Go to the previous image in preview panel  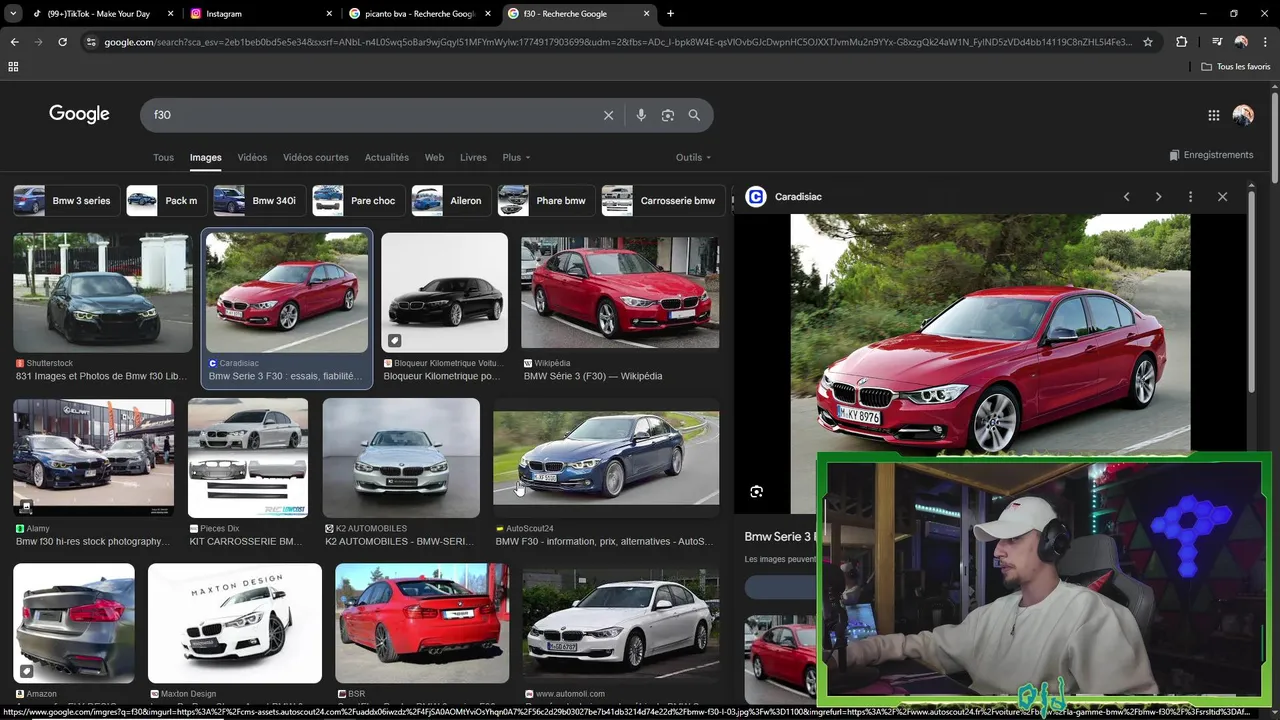[1126, 197]
